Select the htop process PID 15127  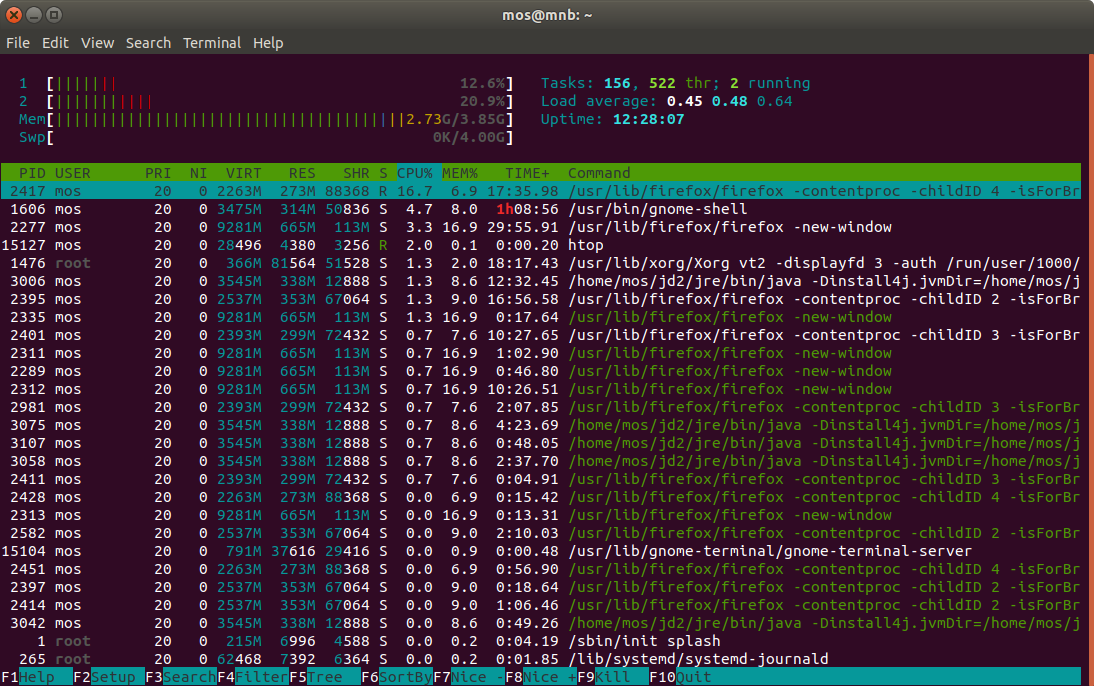(x=541, y=246)
